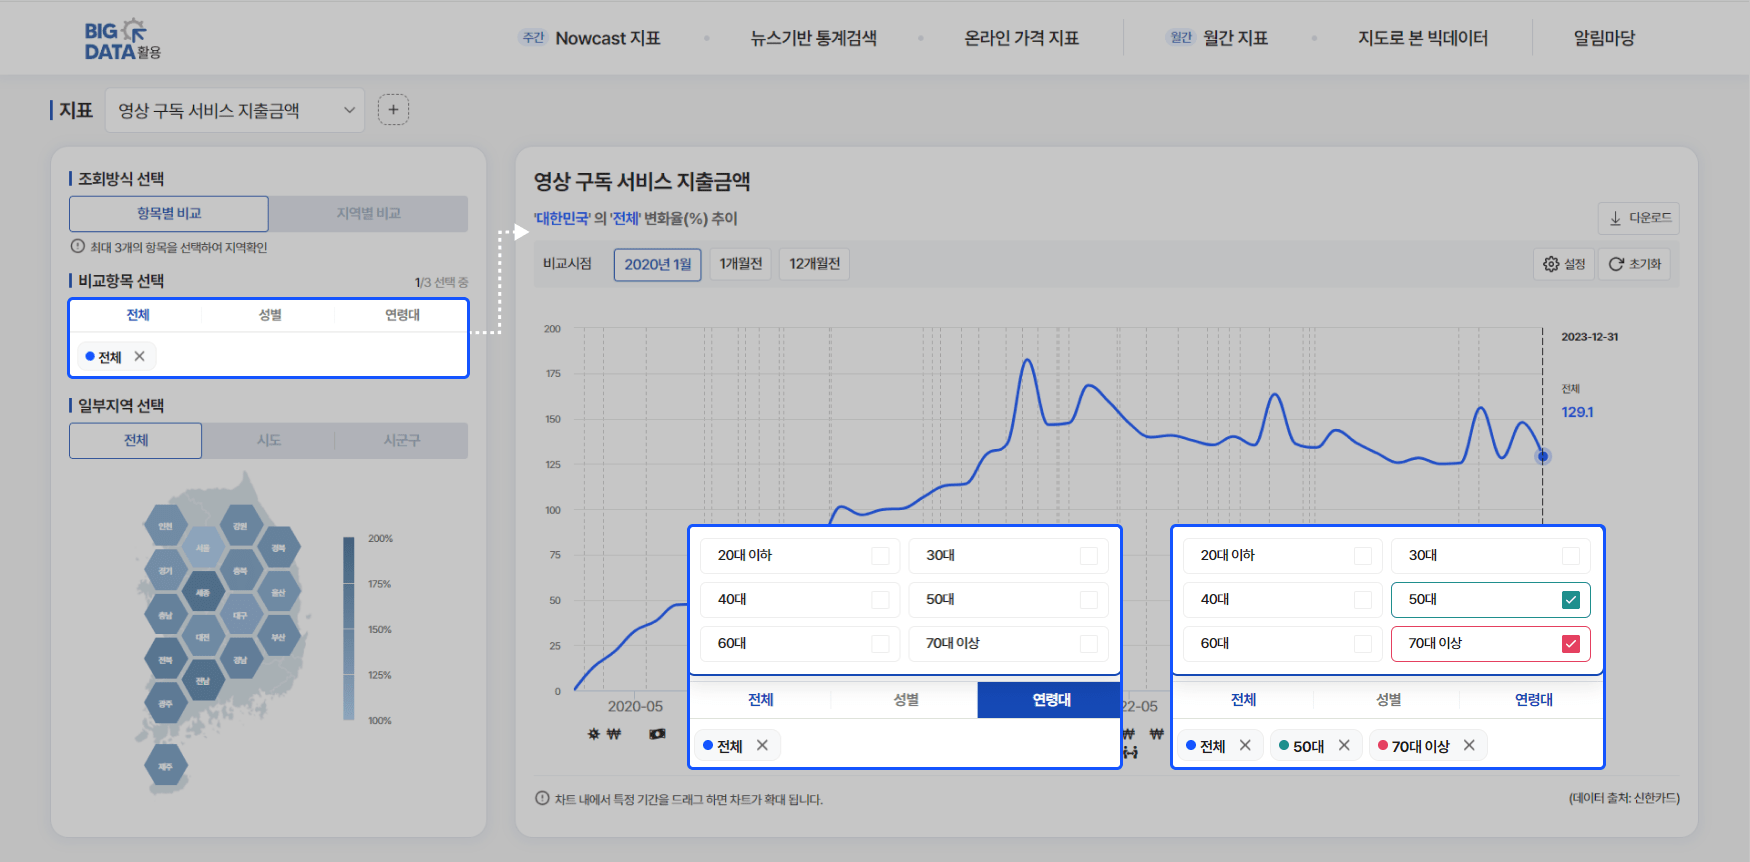Uncheck the checked 50대 checkbox
Screen dimensions: 1750x862
pyautogui.click(x=1570, y=600)
